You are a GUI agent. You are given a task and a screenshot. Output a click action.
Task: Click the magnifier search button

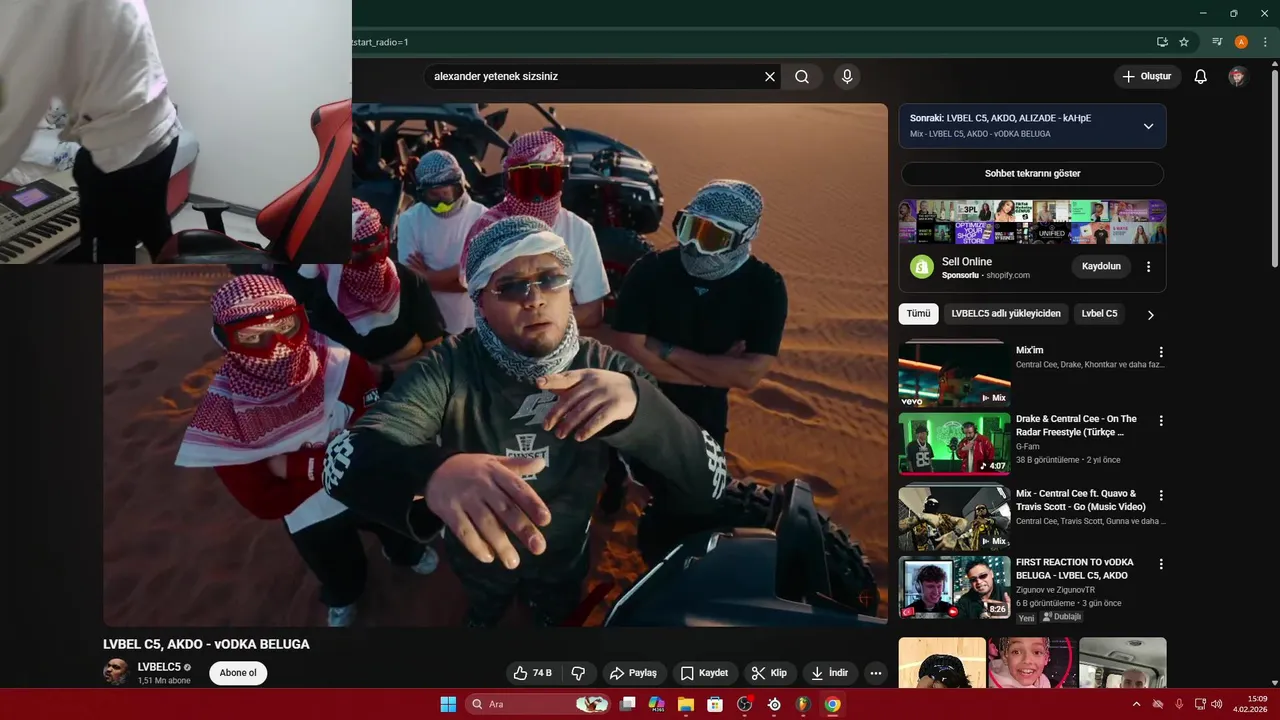802,76
